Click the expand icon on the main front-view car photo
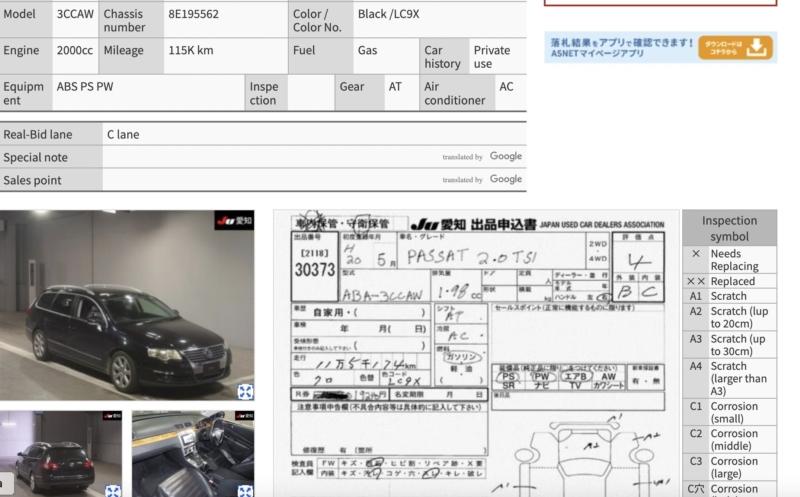Screen dimensions: 800x497 click(245, 392)
